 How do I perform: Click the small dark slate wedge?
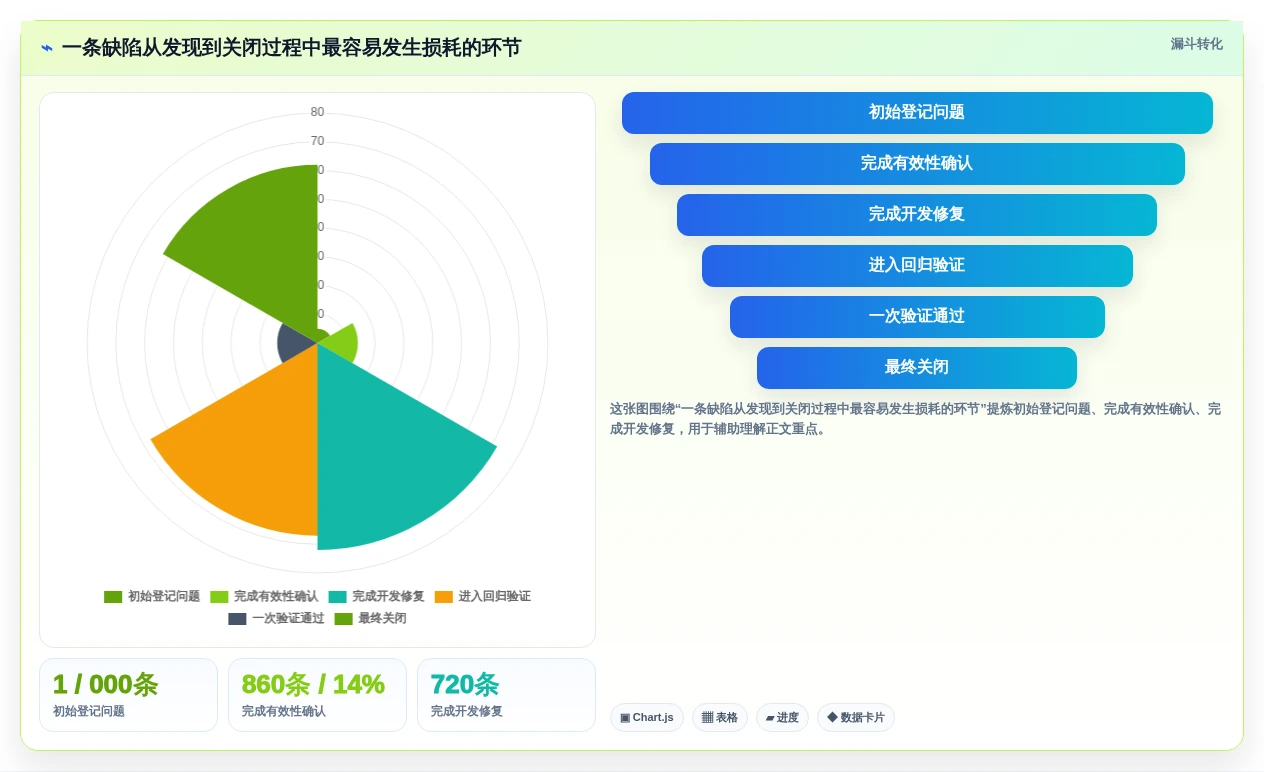(x=293, y=343)
